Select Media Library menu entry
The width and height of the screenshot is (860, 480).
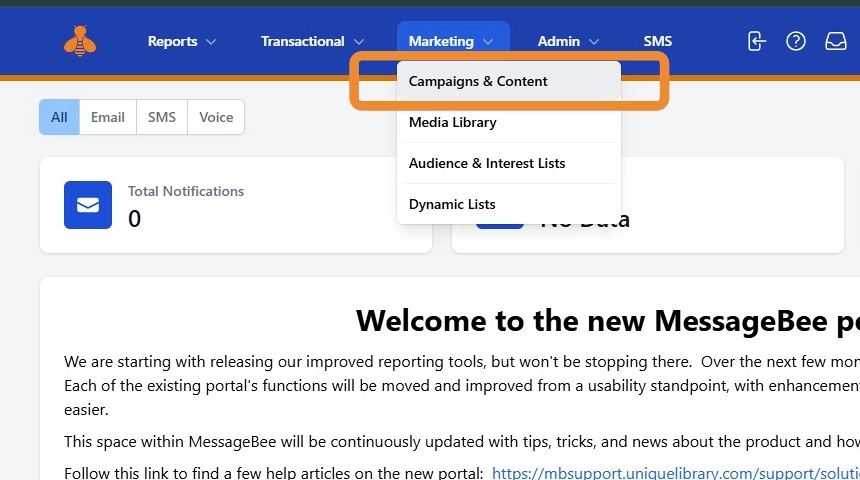point(509,122)
